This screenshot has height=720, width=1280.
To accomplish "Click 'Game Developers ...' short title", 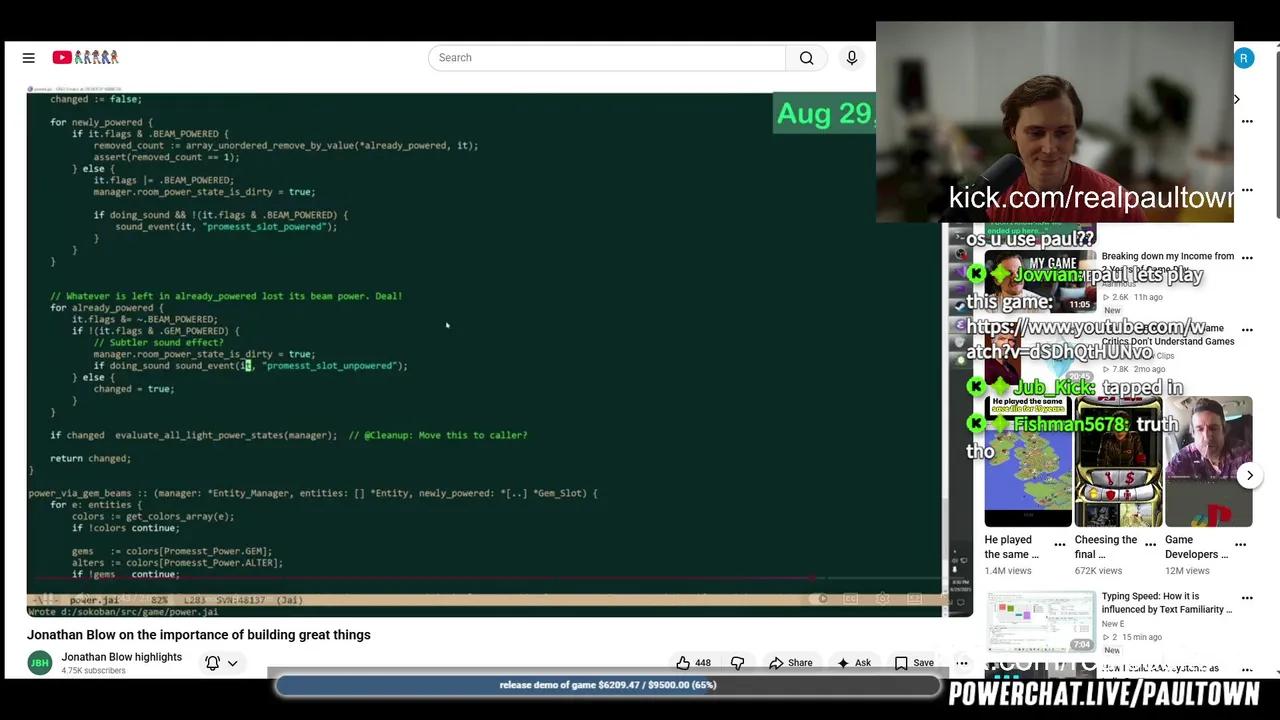I will tap(1196, 547).
